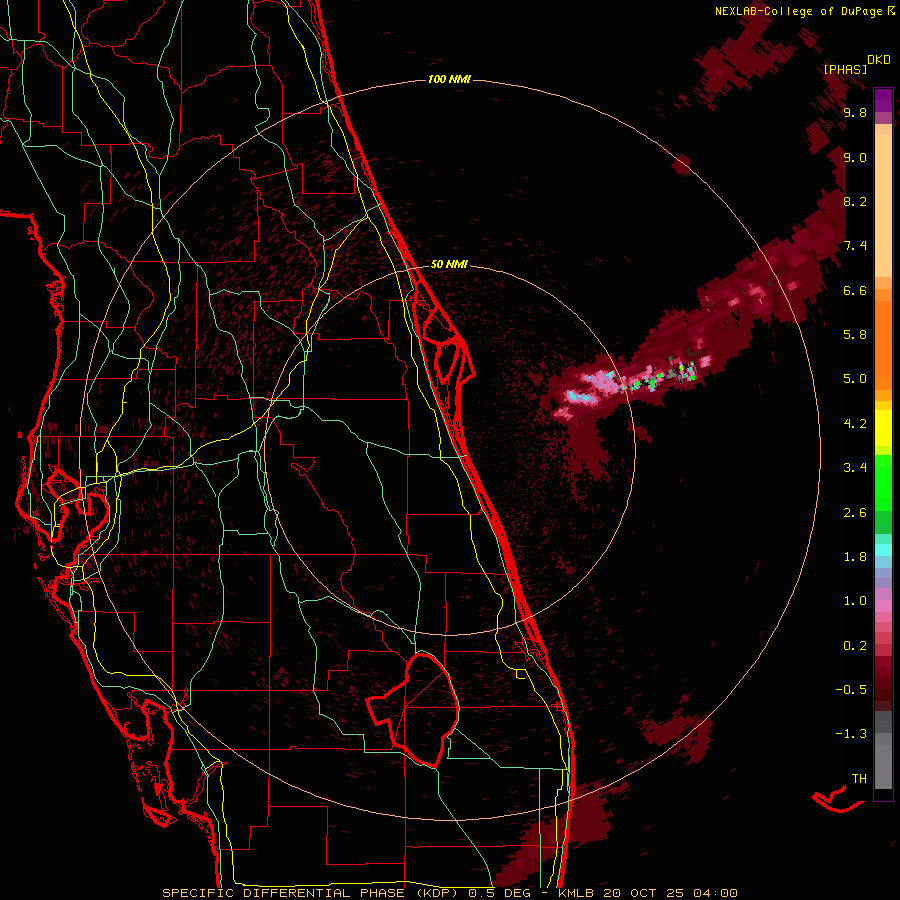Viewport: 900px width, 900px height.
Task: Click the 5.0 value on the color scale
Action: (x=855, y=379)
